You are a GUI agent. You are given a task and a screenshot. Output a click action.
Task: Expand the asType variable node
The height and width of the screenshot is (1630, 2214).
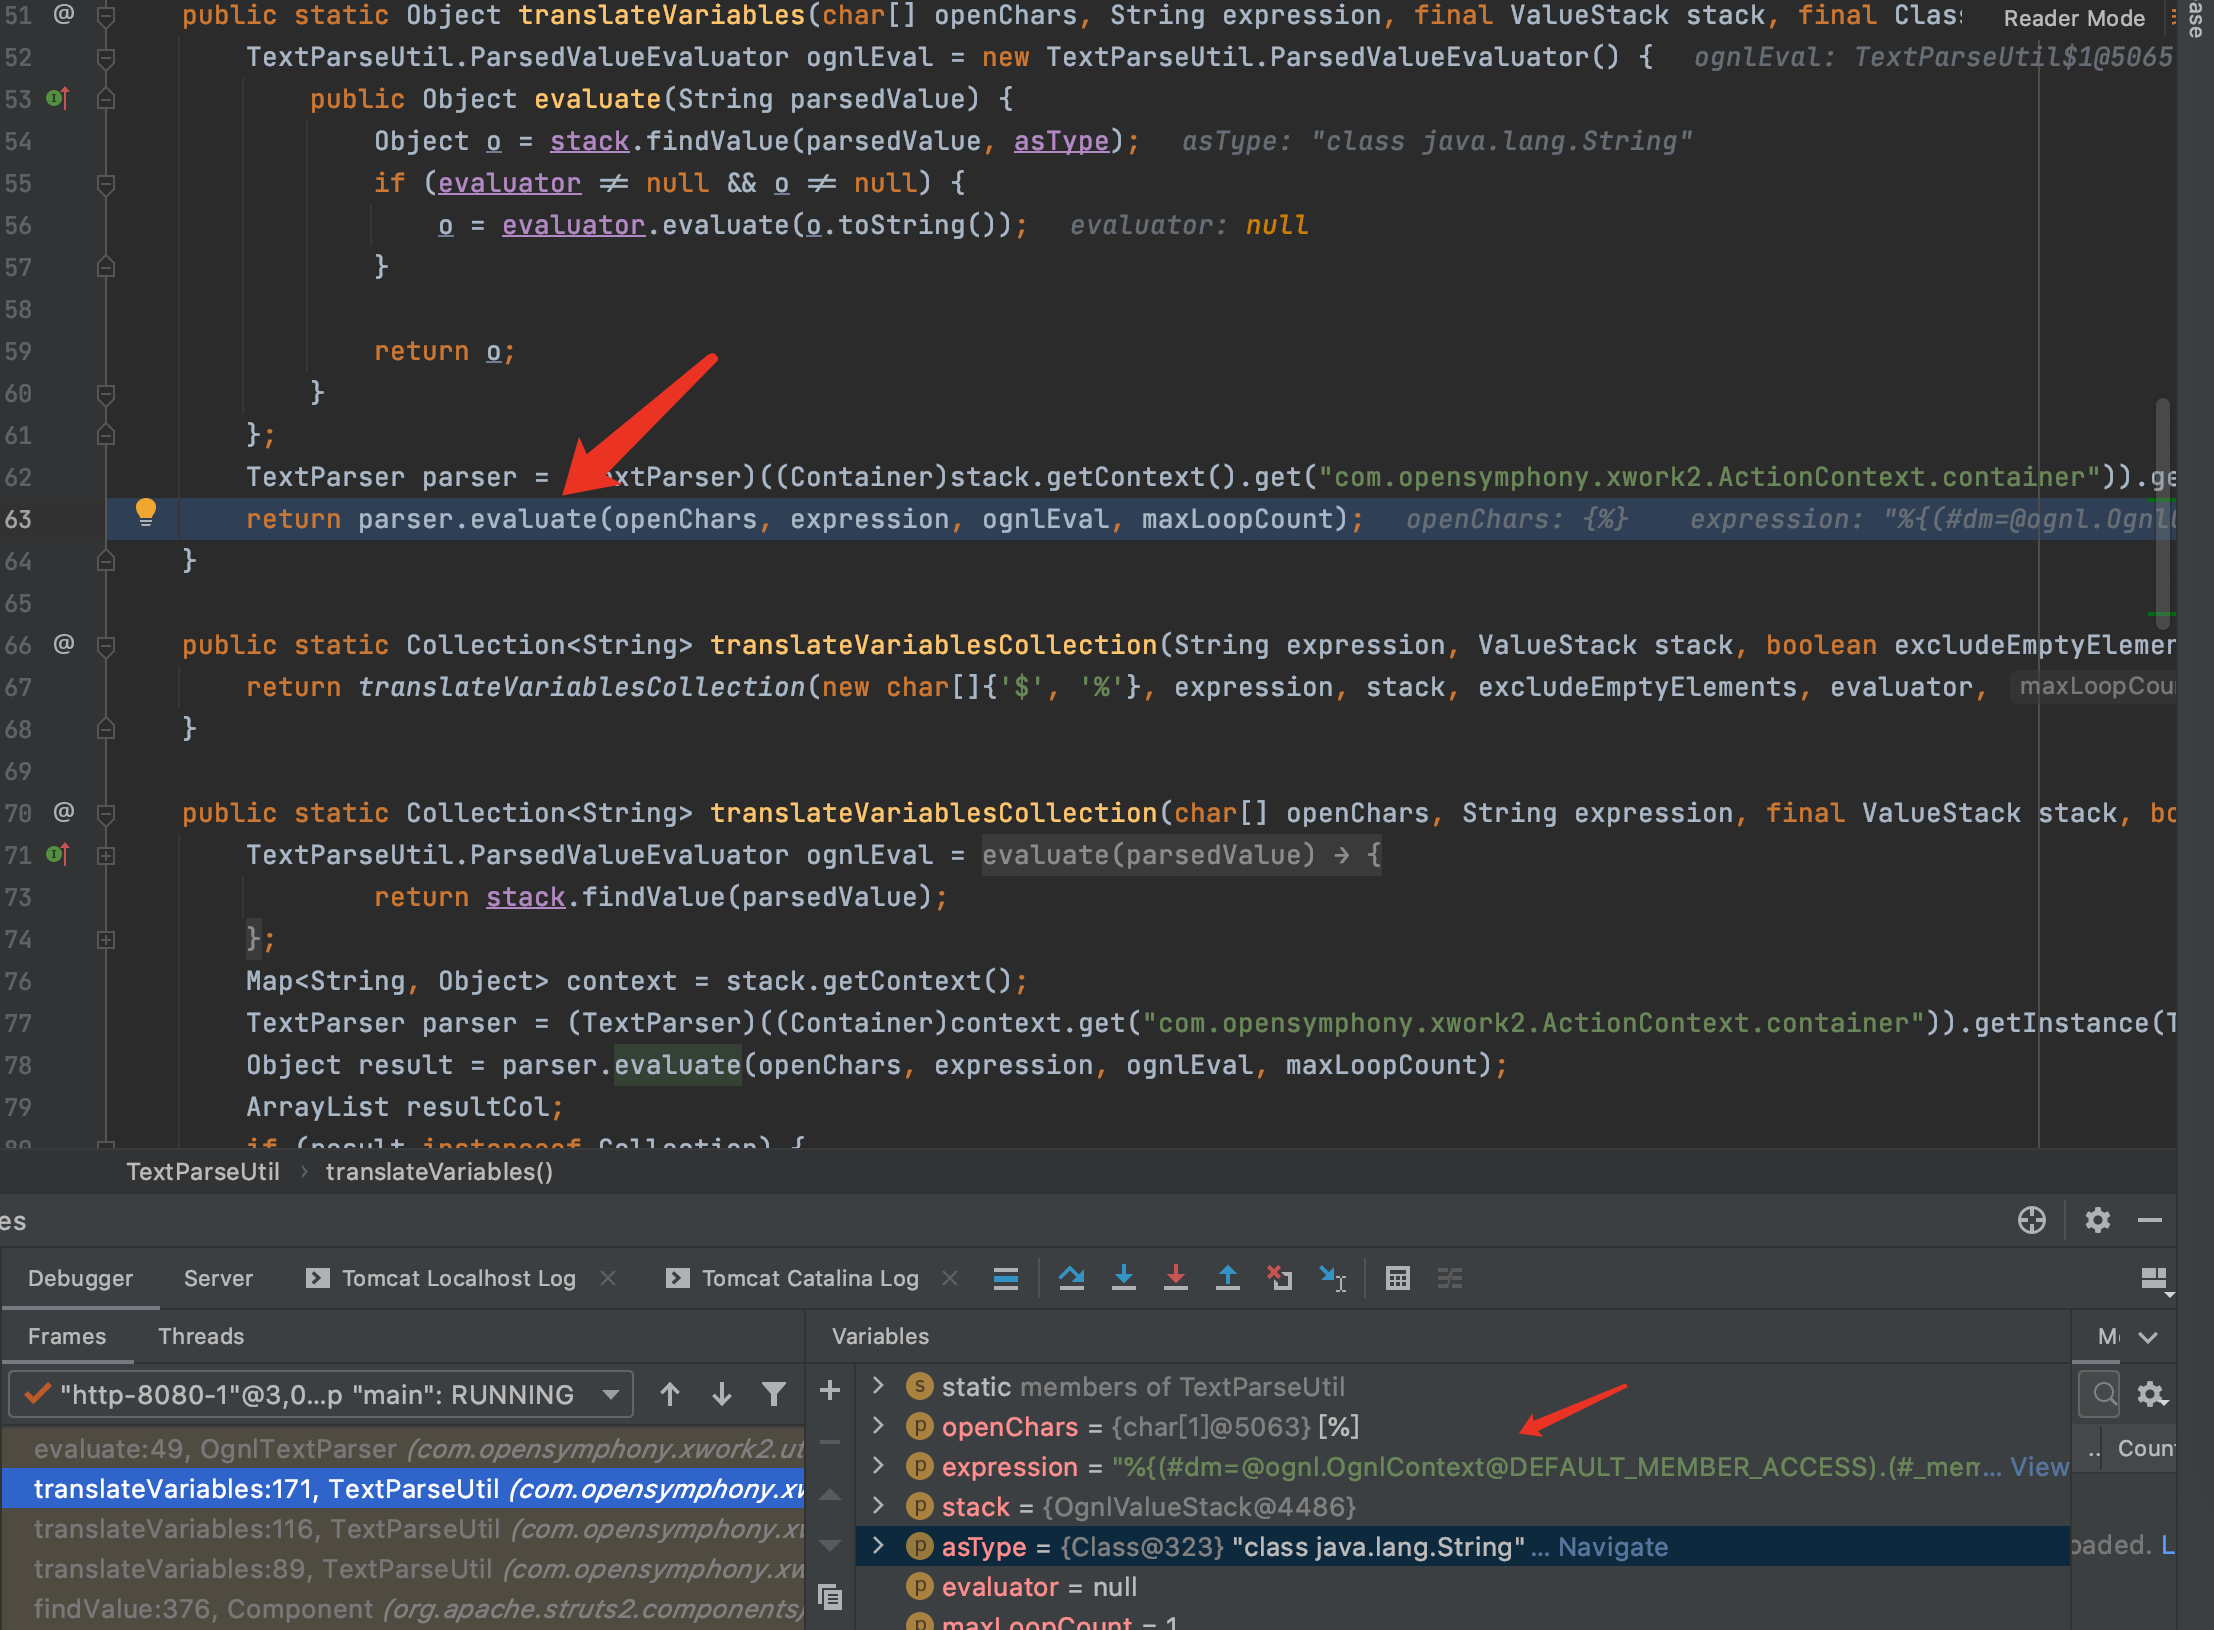pos(878,1546)
